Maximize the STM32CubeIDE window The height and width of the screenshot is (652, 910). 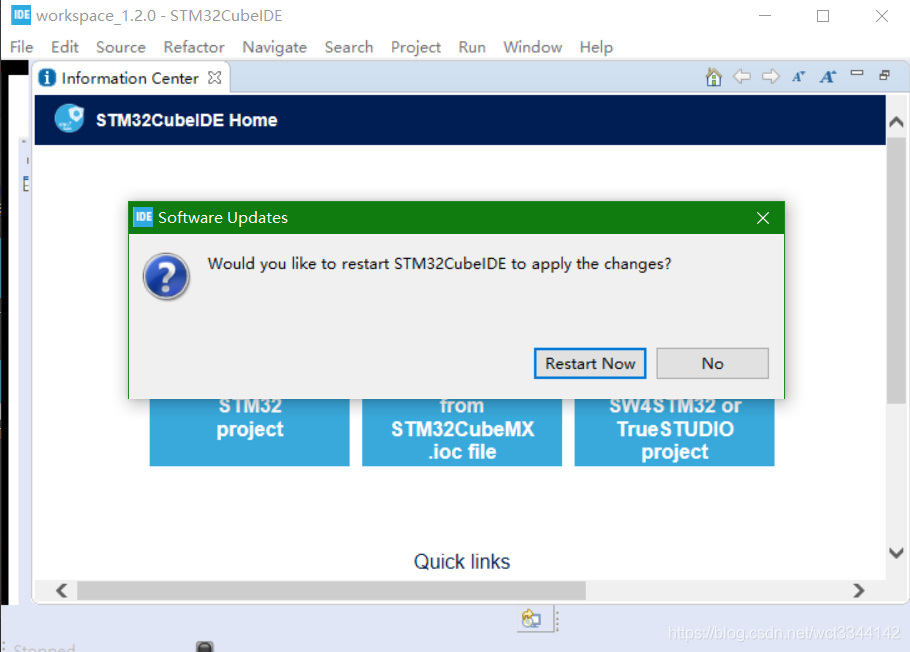tap(823, 16)
